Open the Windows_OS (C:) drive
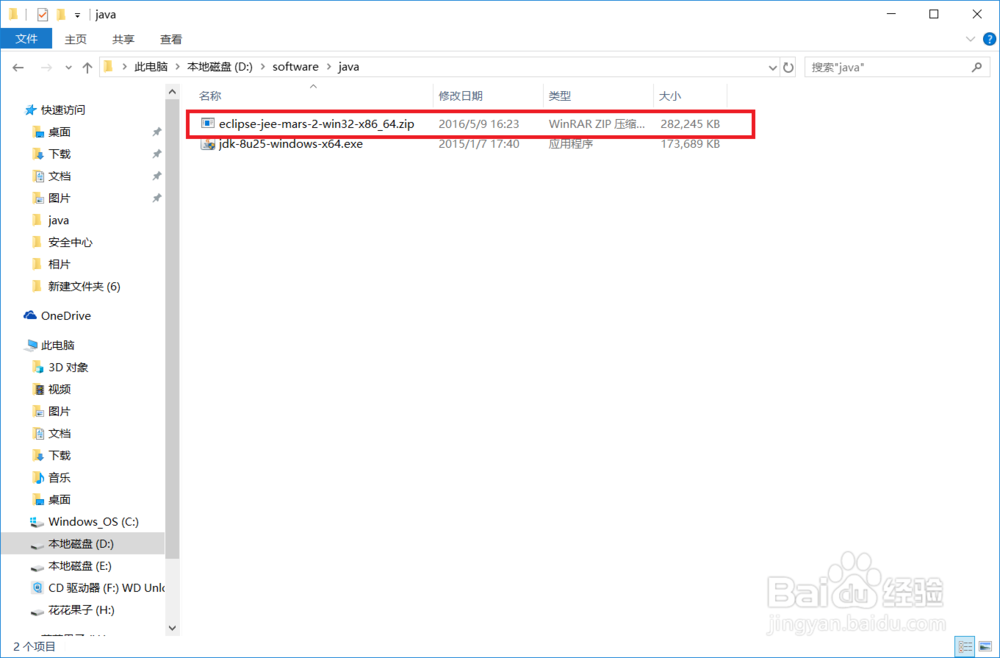The height and width of the screenshot is (658, 1000). coord(93,522)
